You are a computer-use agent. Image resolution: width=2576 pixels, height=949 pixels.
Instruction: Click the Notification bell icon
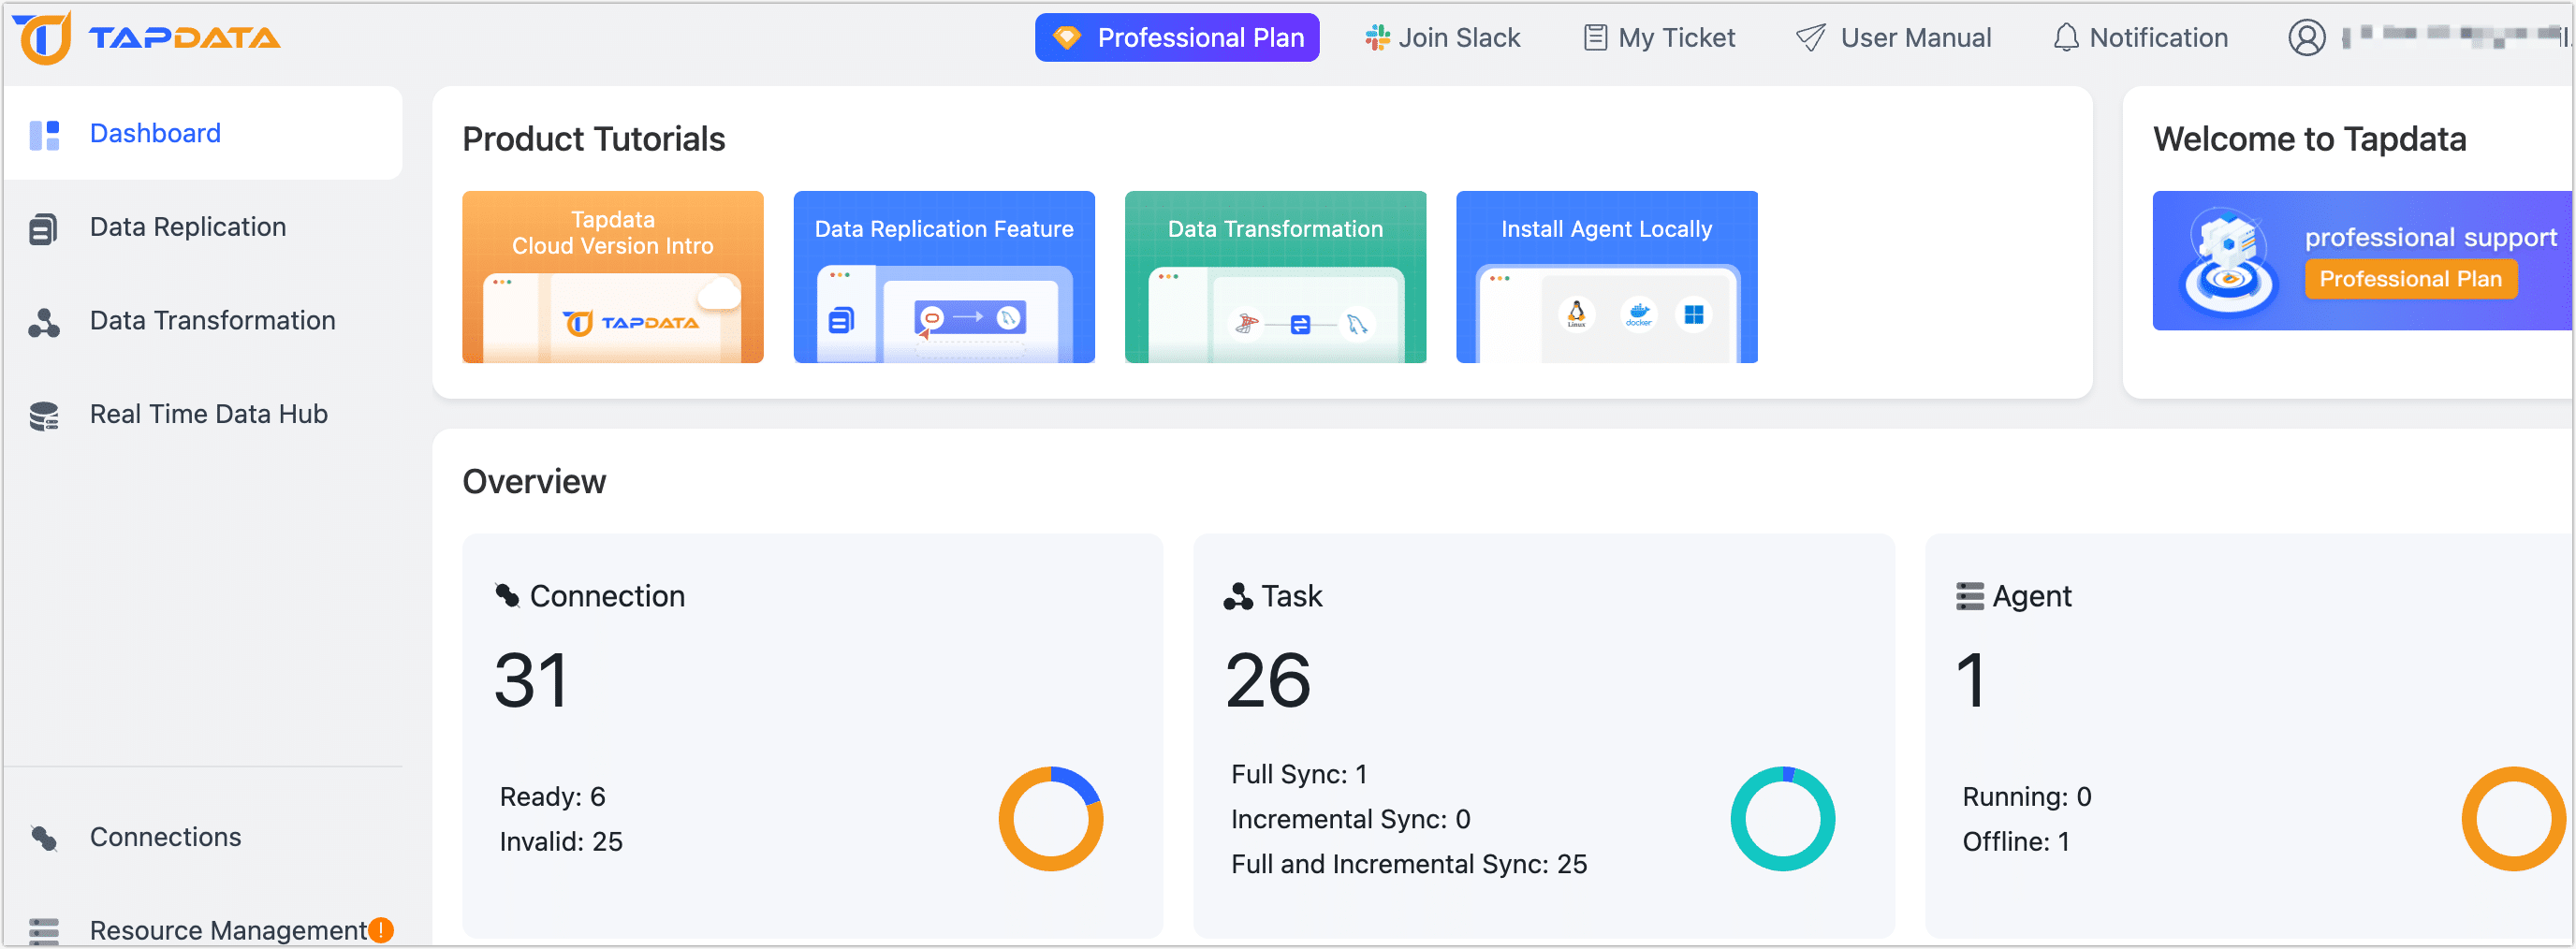tap(2065, 38)
